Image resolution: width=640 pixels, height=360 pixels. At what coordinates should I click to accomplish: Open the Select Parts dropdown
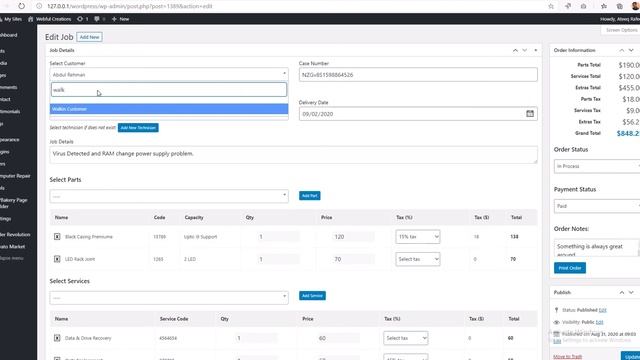[169, 196]
